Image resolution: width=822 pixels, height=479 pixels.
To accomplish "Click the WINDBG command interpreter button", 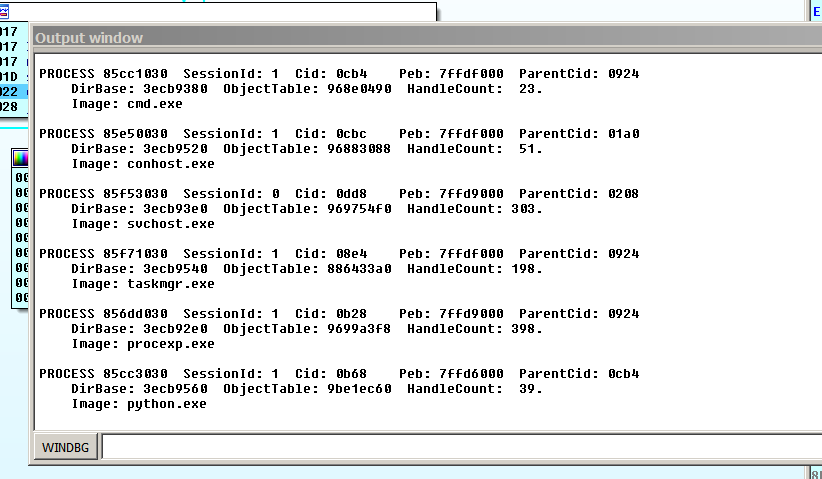I will coord(64,447).
